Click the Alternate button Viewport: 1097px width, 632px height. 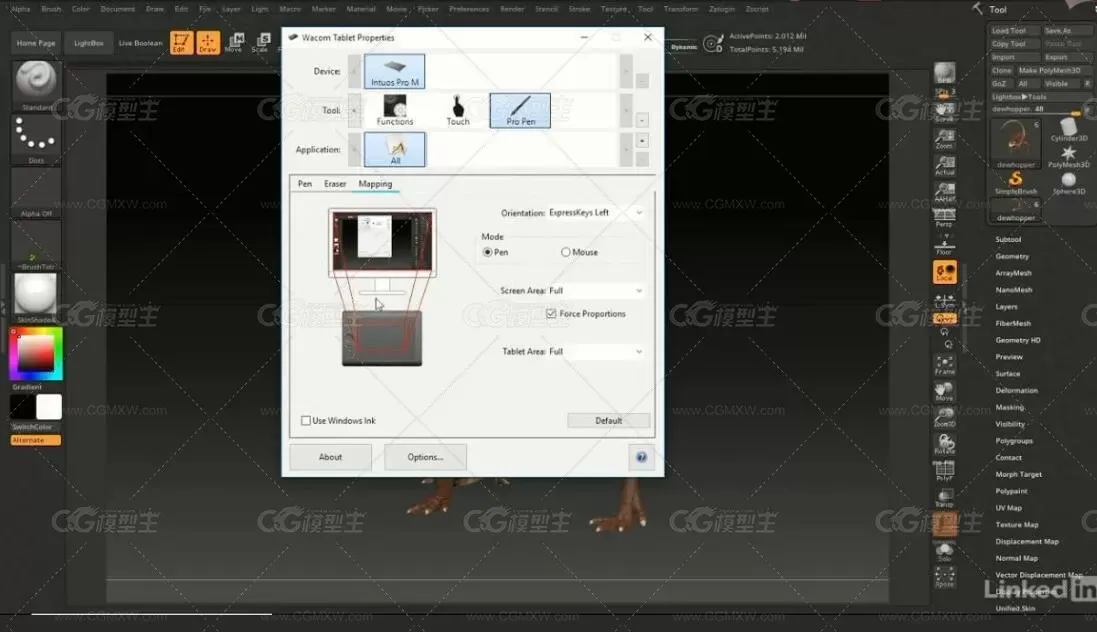click(36, 440)
